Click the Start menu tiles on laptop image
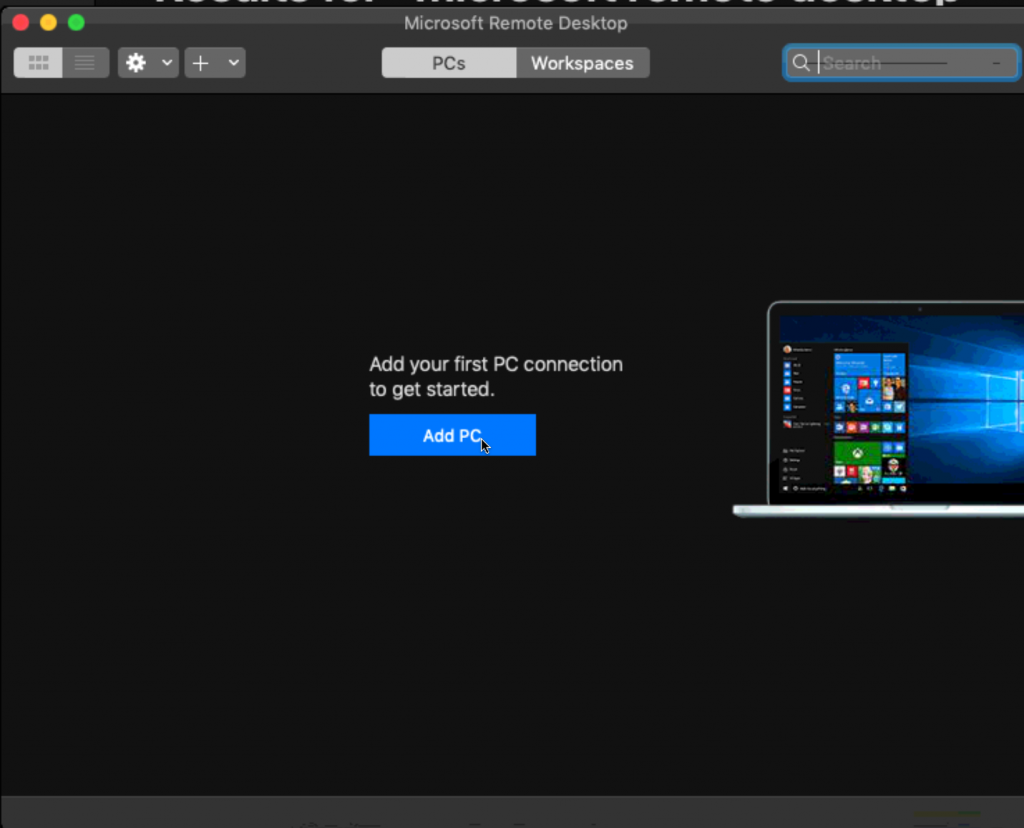This screenshot has width=1024, height=828. (x=868, y=390)
